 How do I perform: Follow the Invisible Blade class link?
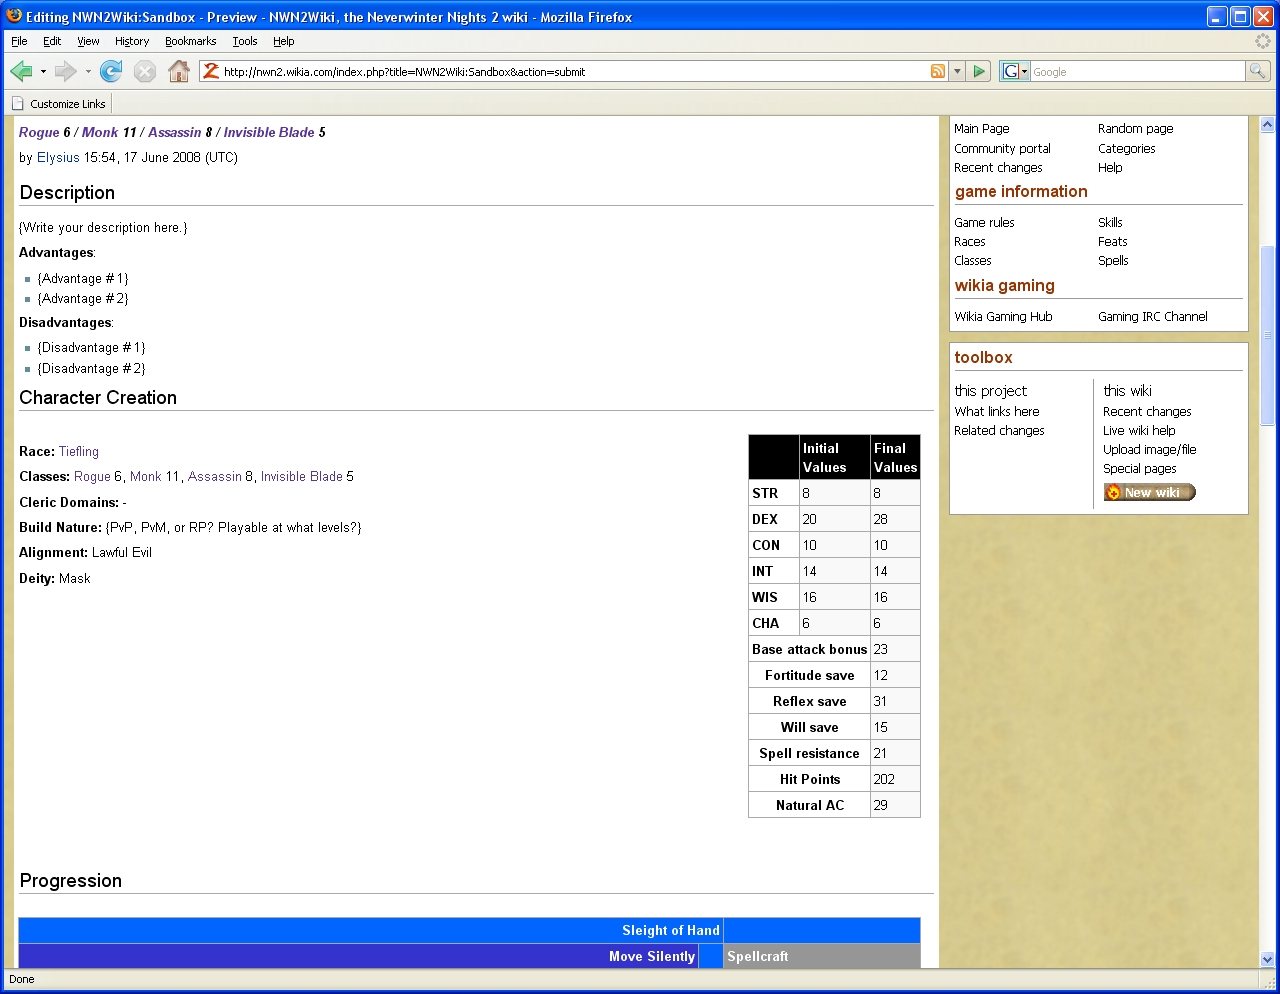point(301,477)
